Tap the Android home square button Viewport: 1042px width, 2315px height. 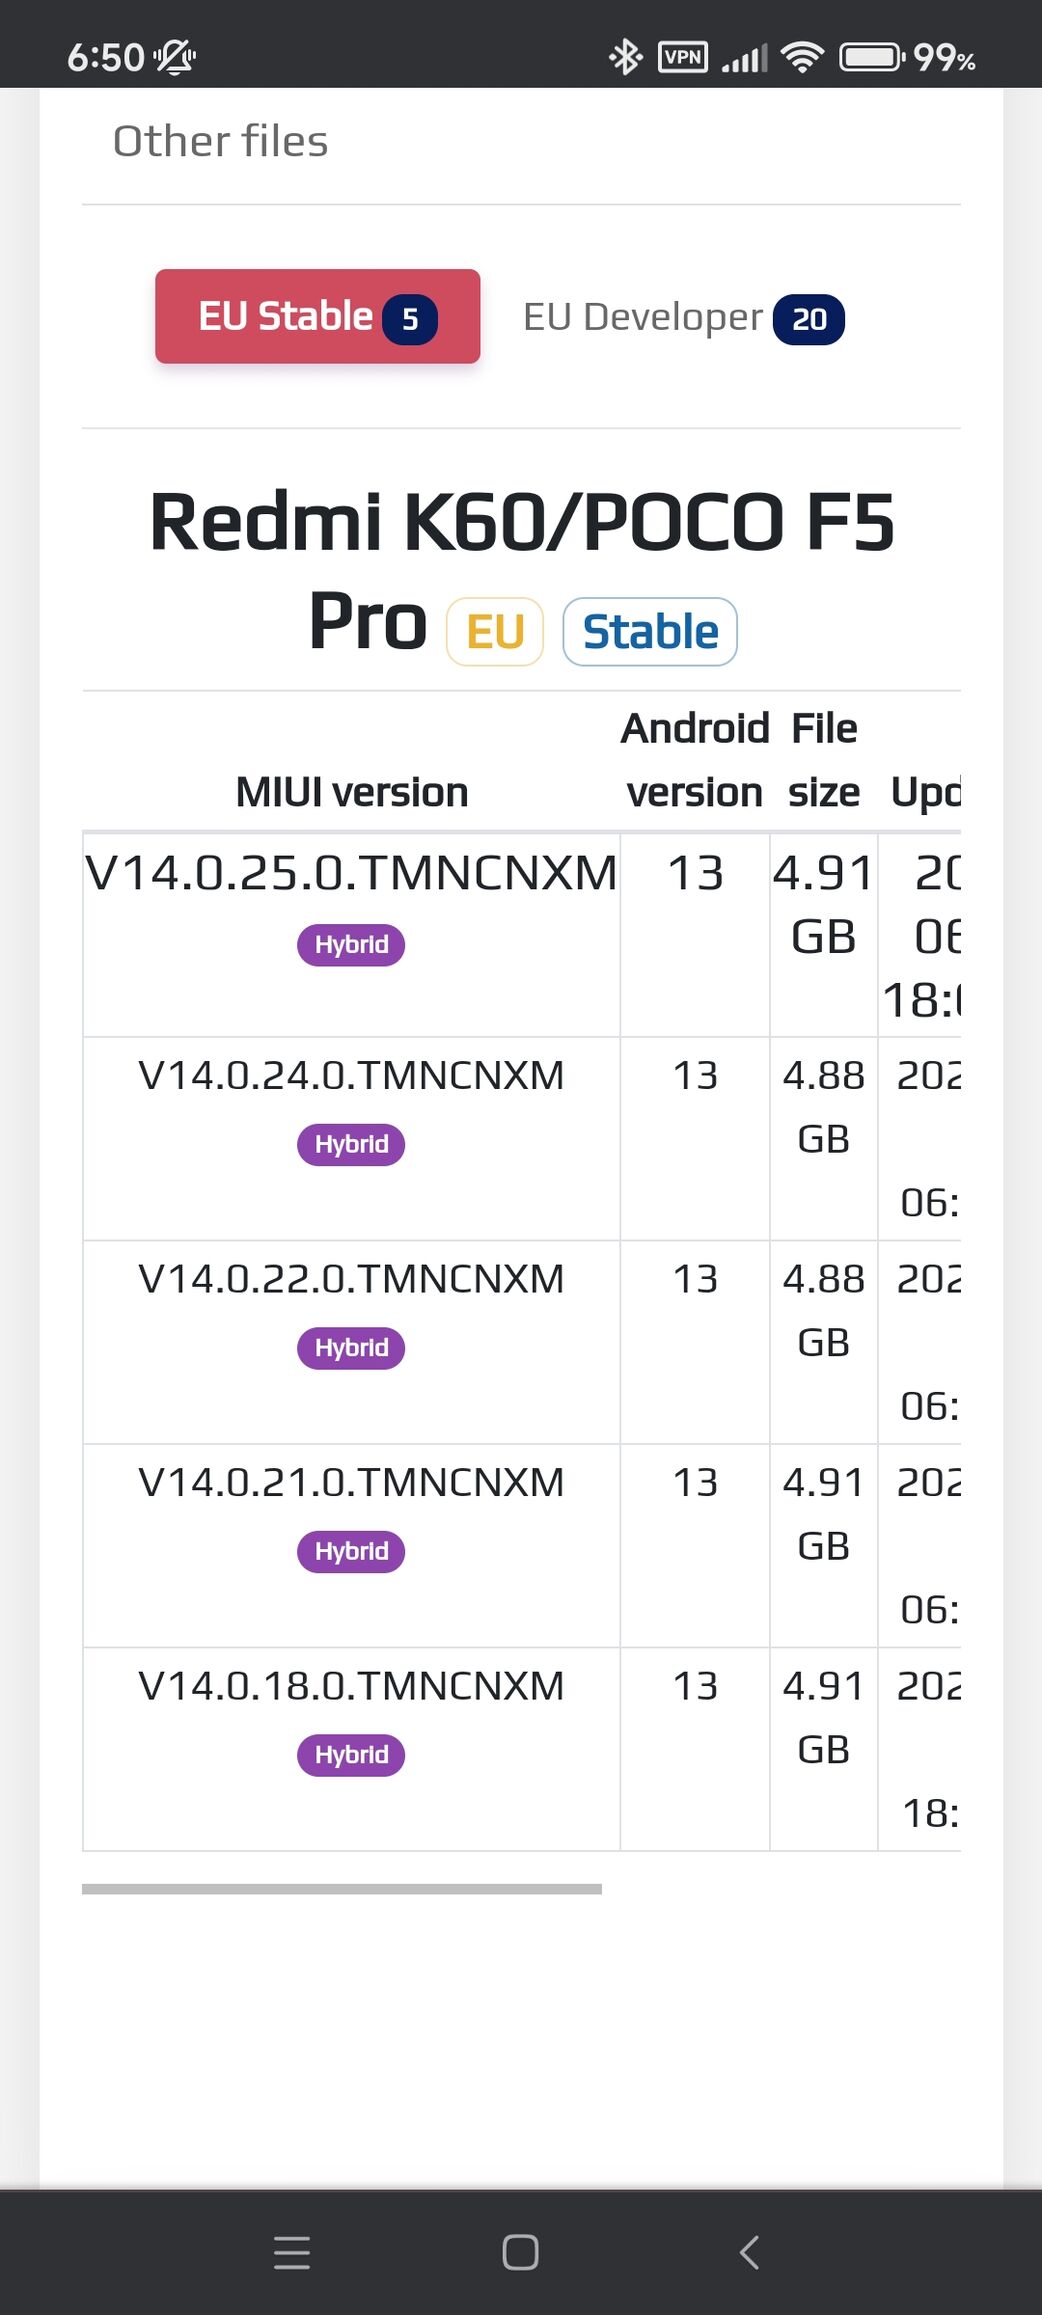tap(520, 2252)
